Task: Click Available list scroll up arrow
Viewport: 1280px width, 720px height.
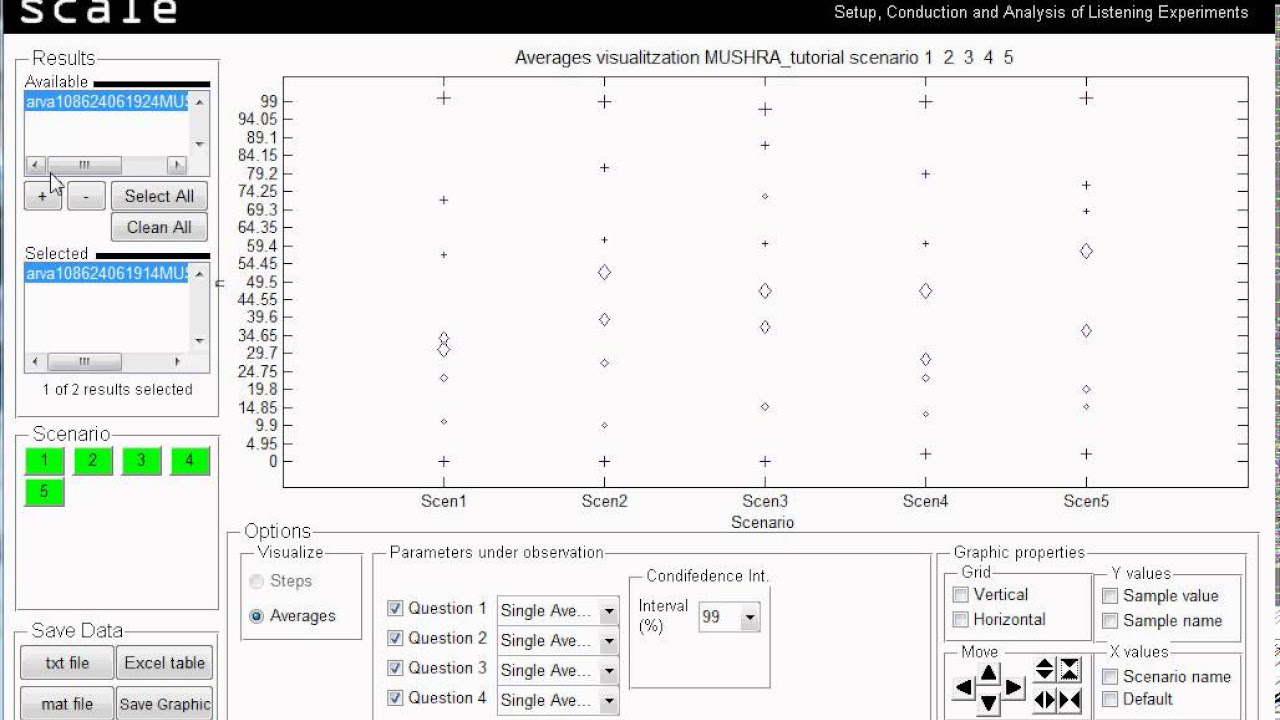Action: coord(199,101)
